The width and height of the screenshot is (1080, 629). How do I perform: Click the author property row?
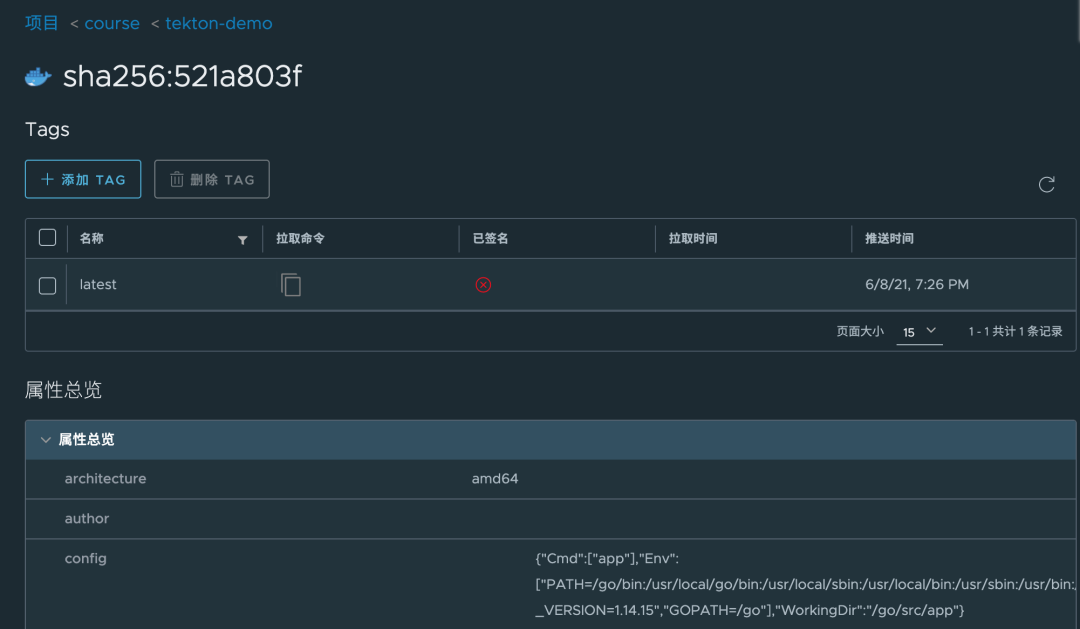550,519
